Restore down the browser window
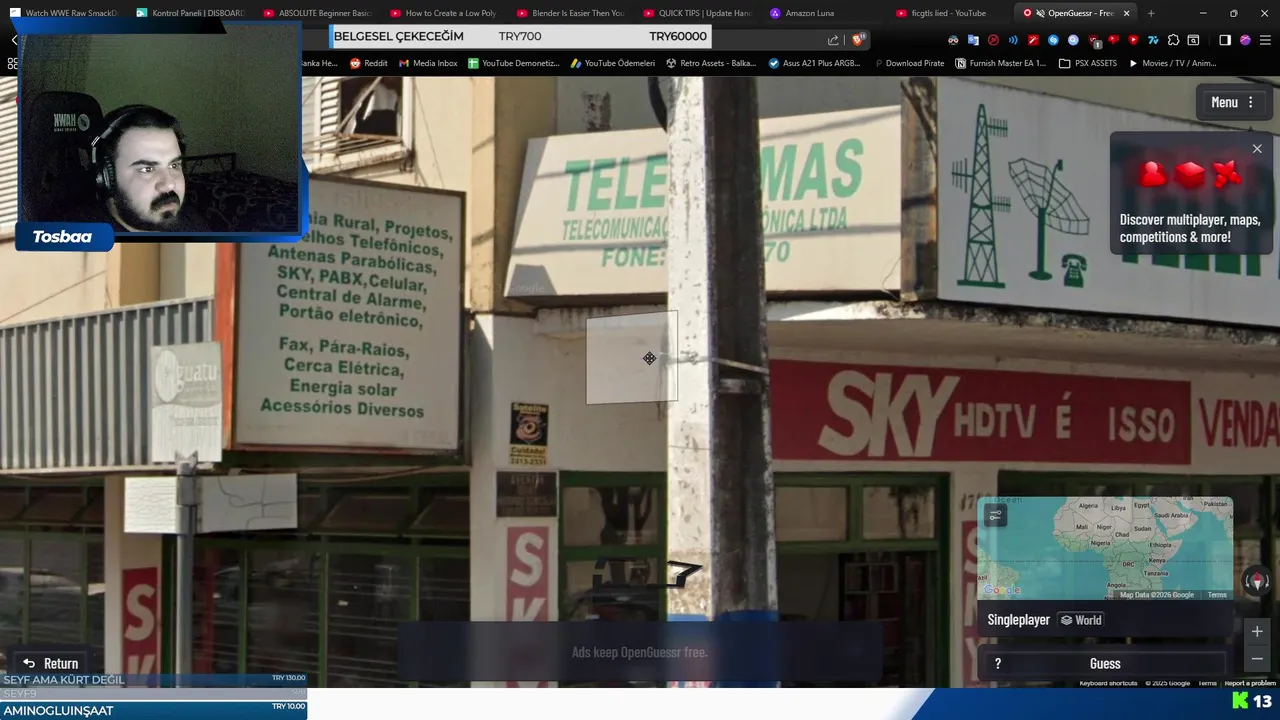Screen dimensions: 1280x720 click(x=1233, y=13)
